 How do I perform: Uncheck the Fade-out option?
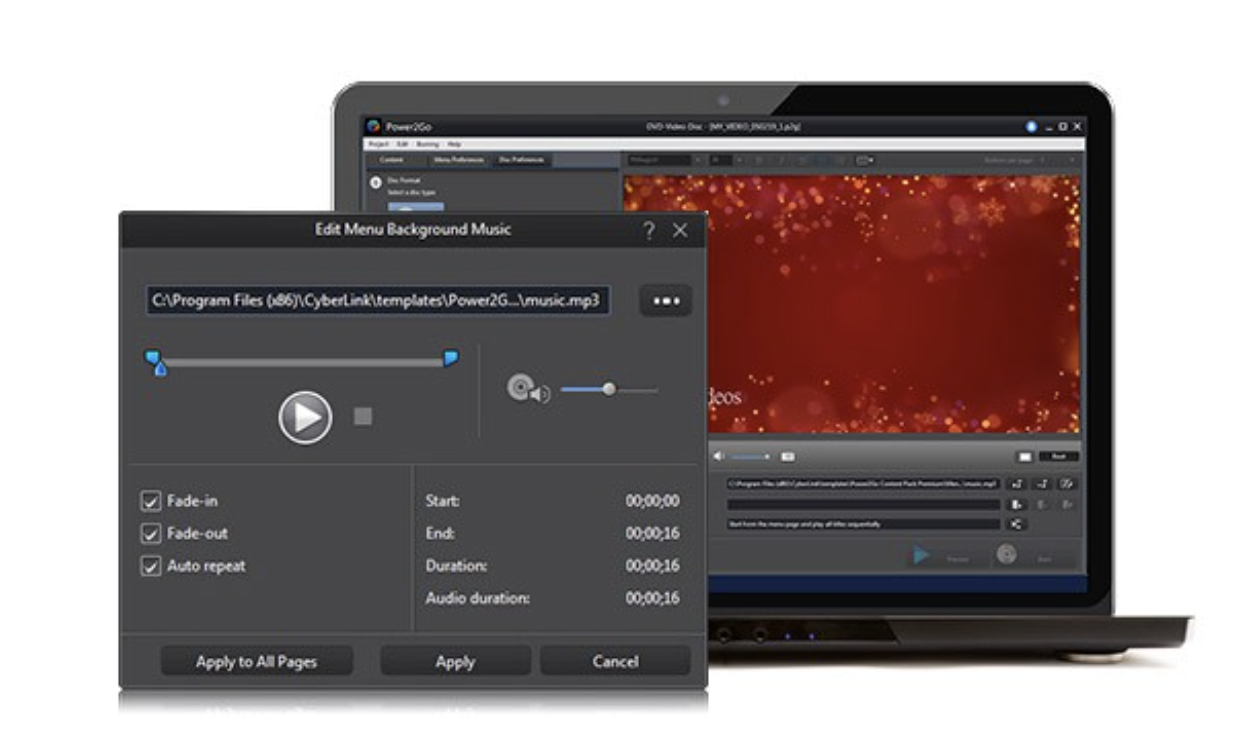[151, 533]
